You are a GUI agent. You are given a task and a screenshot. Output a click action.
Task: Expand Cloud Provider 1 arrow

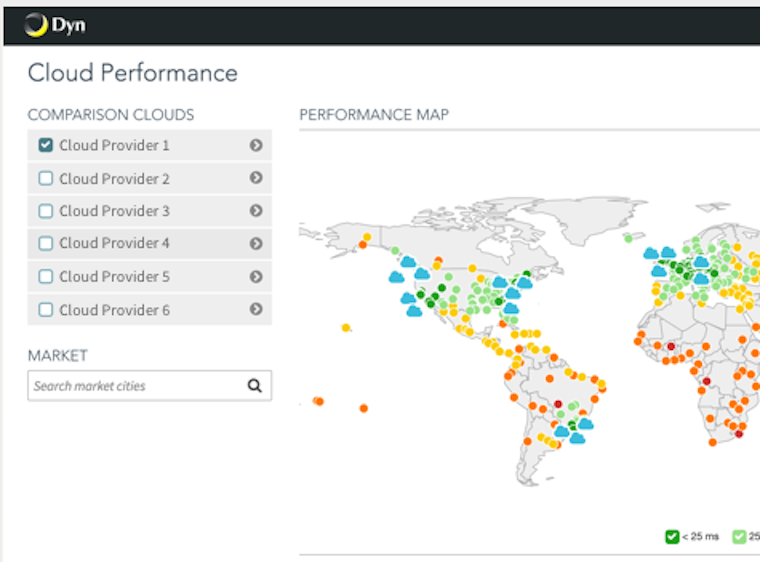256,145
